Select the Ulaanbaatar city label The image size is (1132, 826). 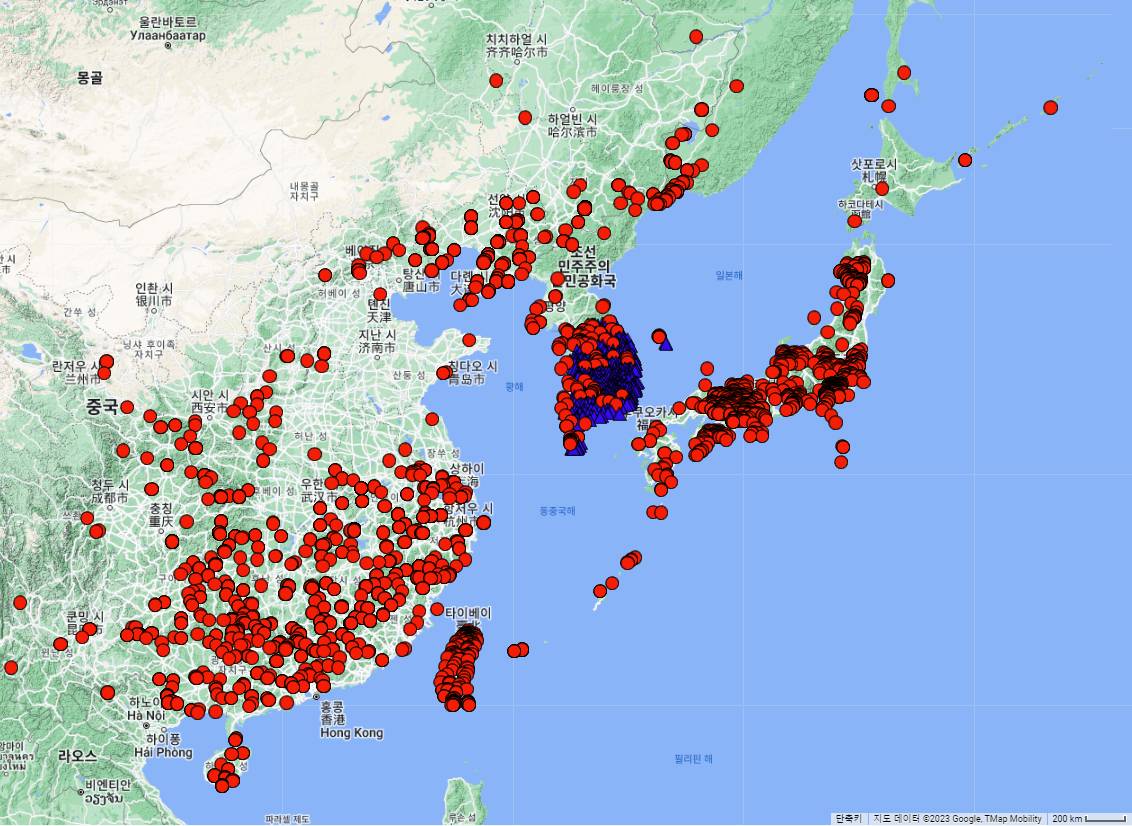coord(167,35)
